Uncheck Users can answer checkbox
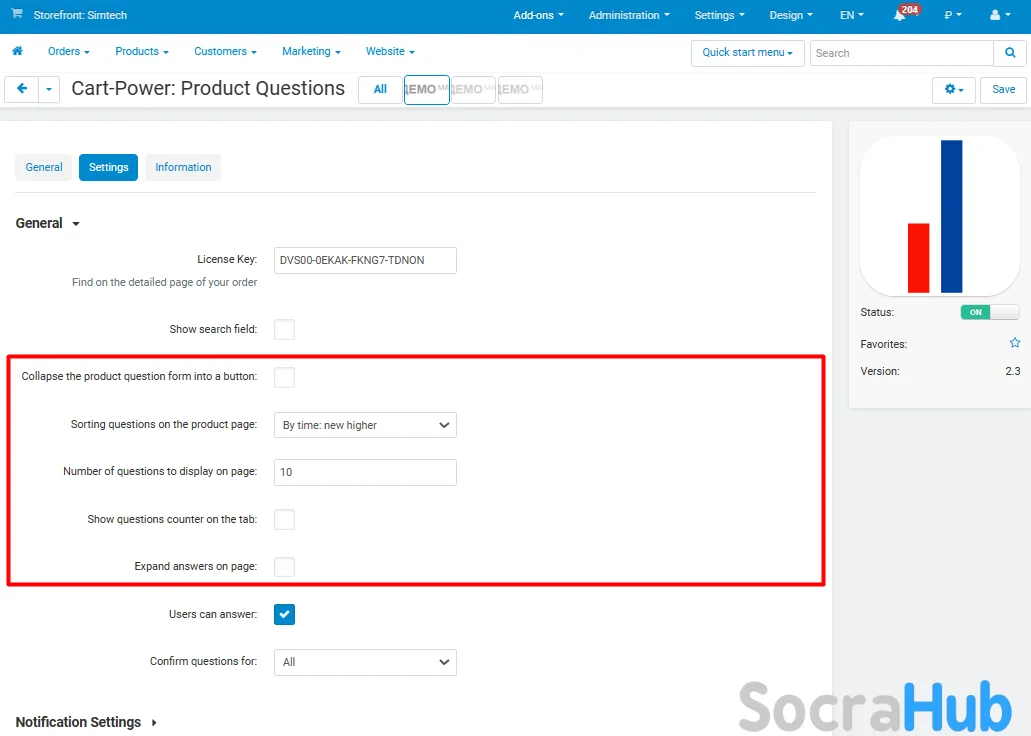The image size is (1031, 736). coord(284,614)
